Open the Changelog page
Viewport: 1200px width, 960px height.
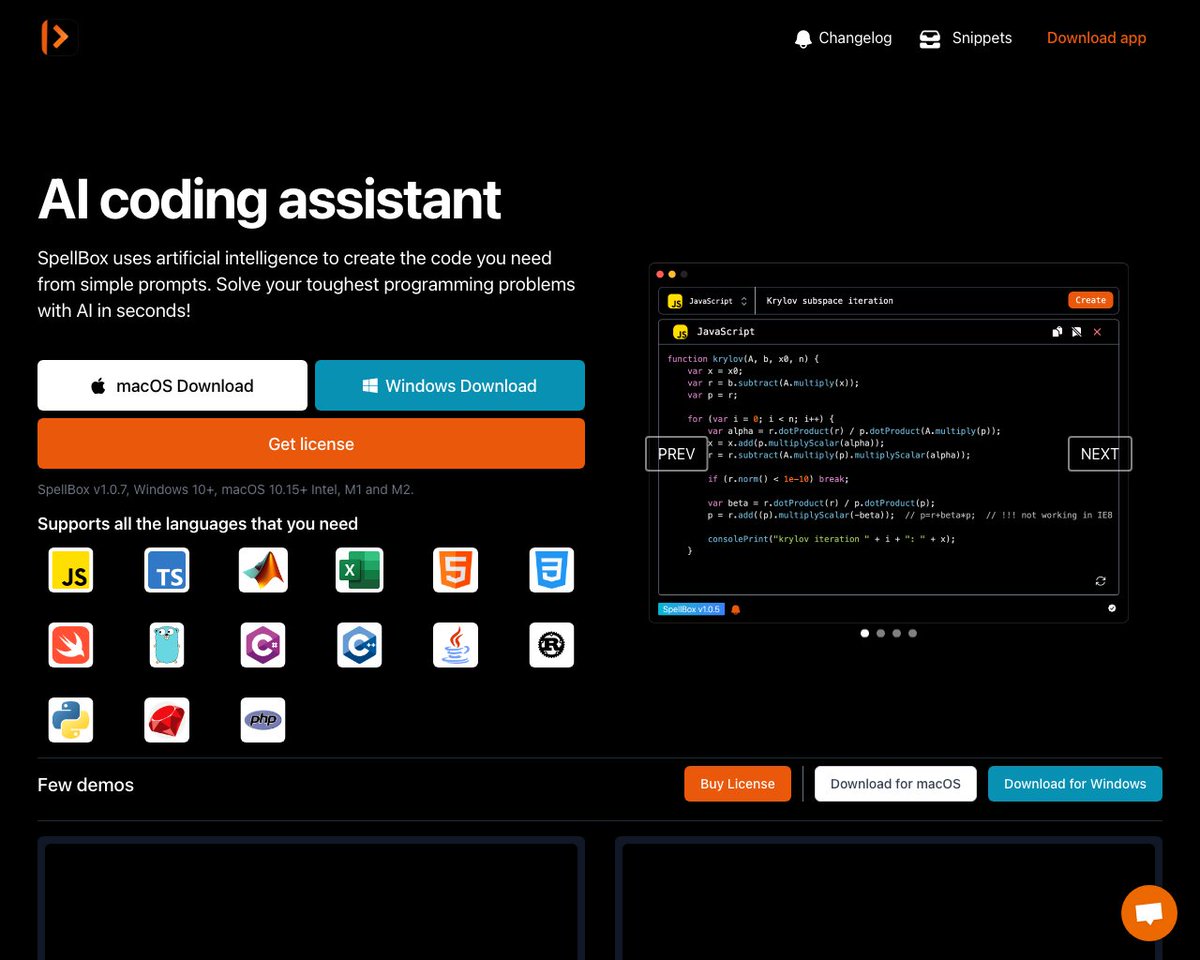pos(843,38)
